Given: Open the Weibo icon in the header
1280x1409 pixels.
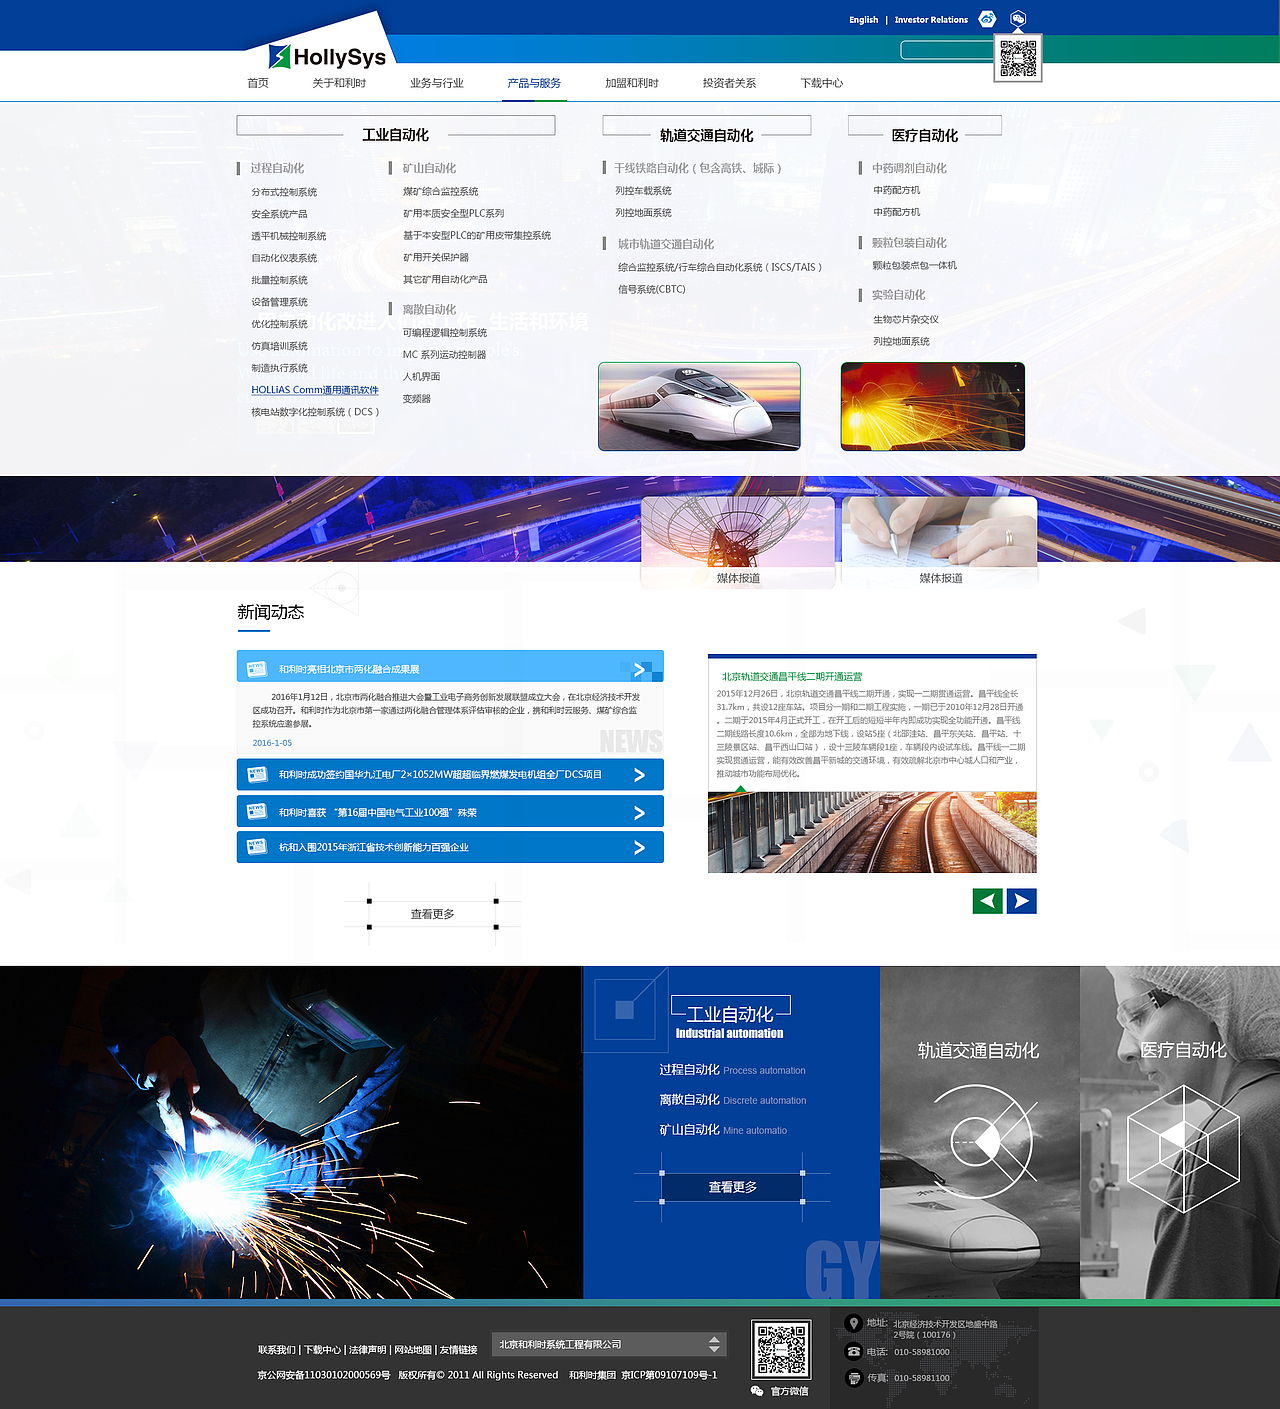Looking at the screenshot, I should [x=987, y=19].
